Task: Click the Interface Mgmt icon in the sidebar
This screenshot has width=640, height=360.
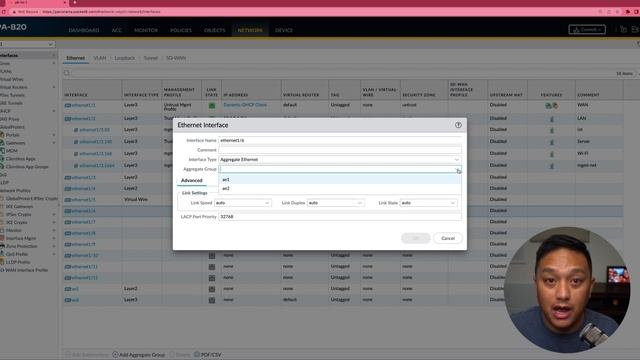Action: point(2,238)
